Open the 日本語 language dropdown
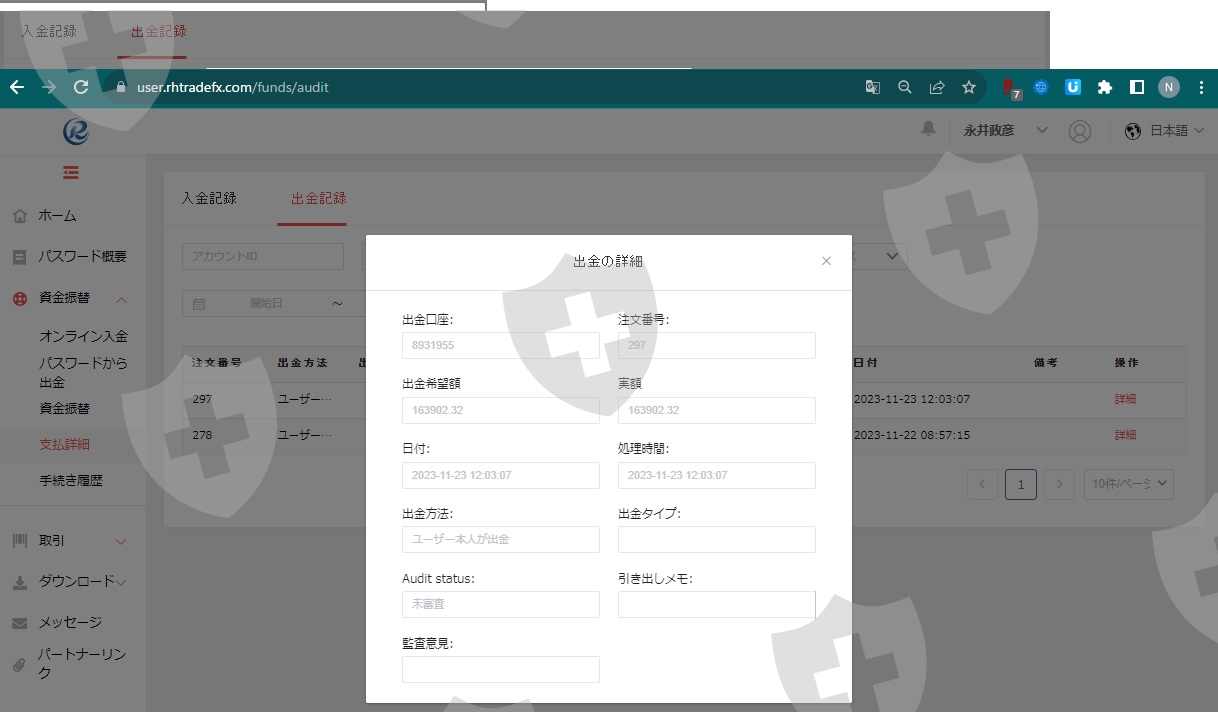The image size is (1218, 712). click(1164, 131)
